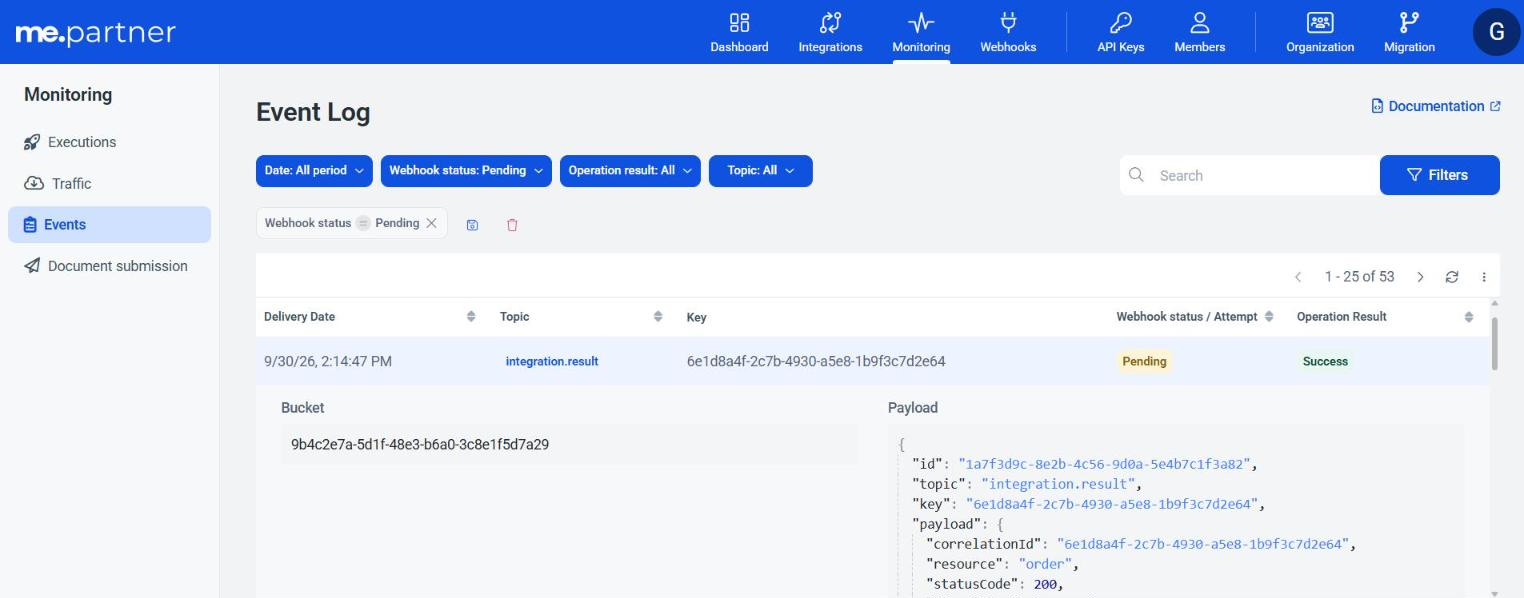Image resolution: width=1524 pixels, height=598 pixels.
Task: Select Events in the sidebar
Action: pyautogui.click(x=109, y=225)
